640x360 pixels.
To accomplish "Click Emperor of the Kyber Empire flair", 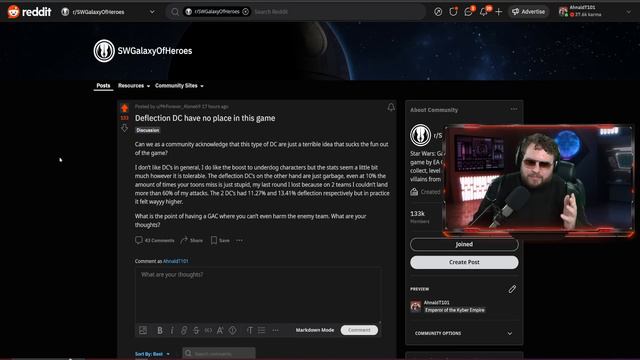I will pos(454,310).
